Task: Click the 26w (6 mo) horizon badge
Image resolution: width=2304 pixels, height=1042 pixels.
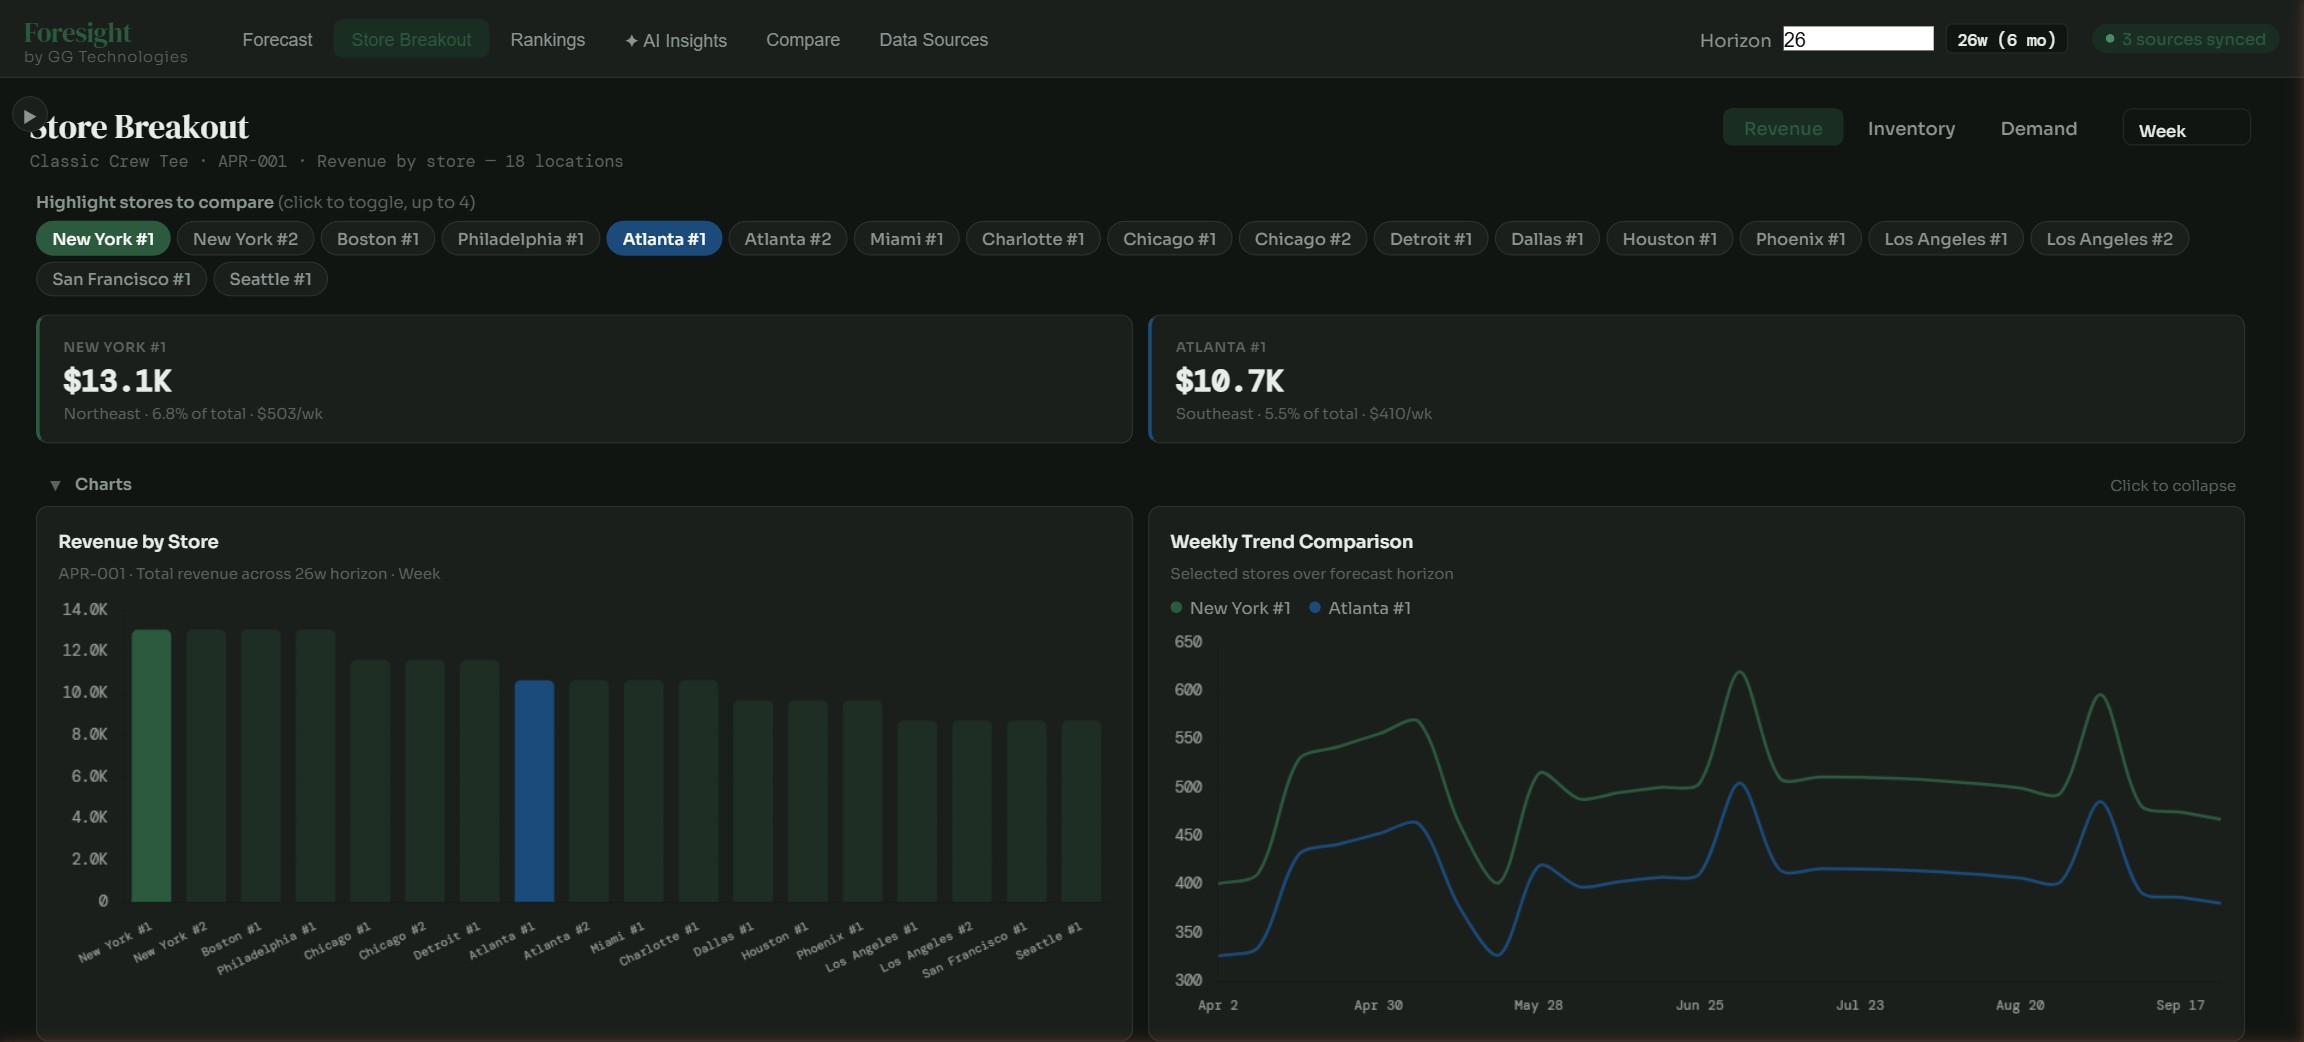Action: coord(2006,39)
